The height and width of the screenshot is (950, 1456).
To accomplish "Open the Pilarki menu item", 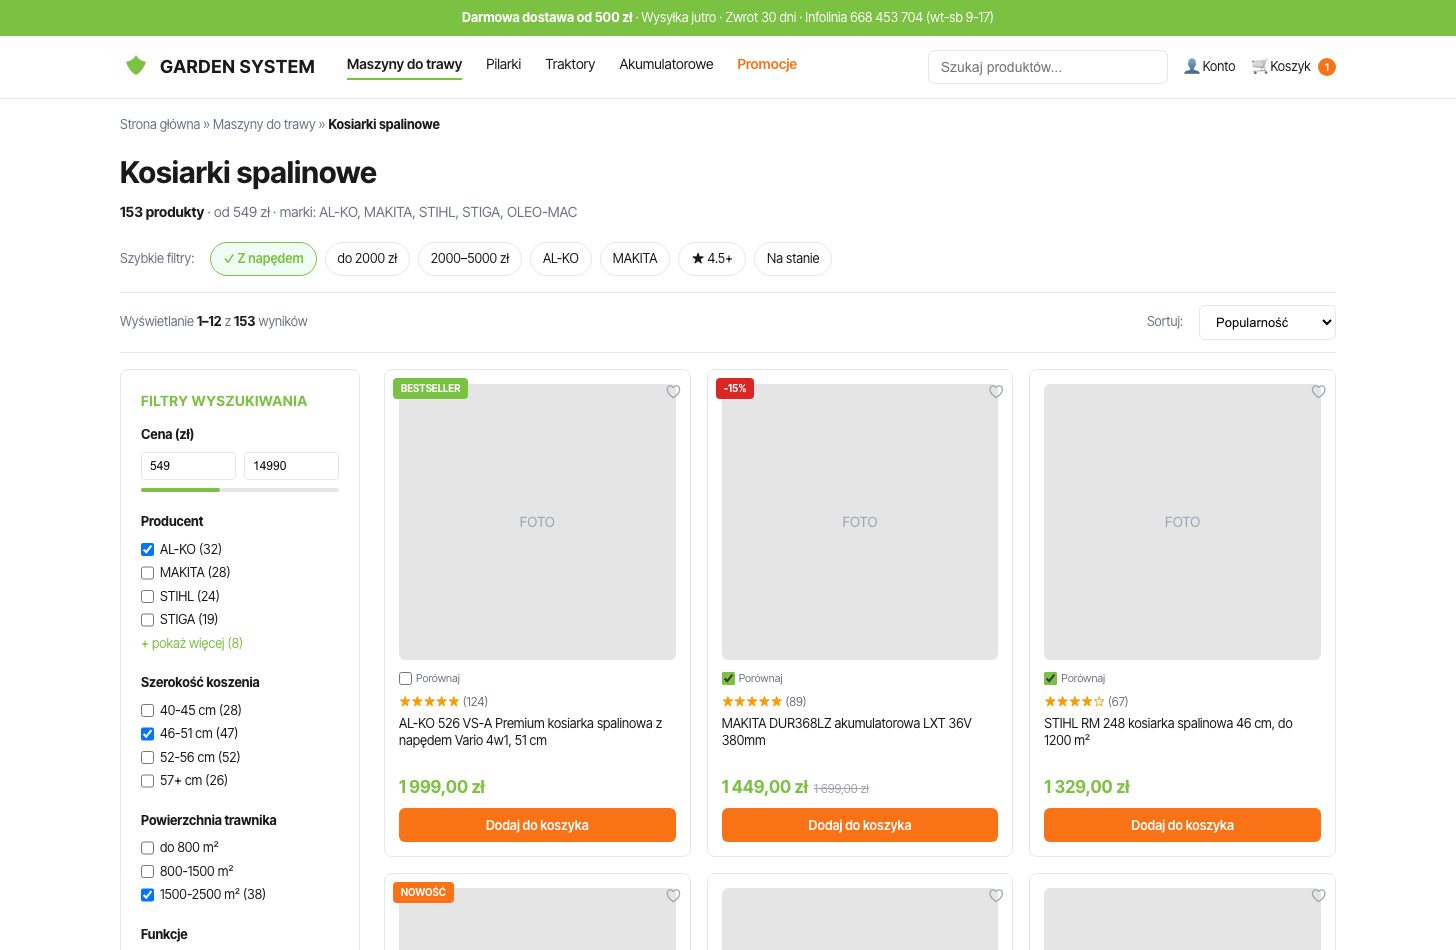I will [503, 64].
